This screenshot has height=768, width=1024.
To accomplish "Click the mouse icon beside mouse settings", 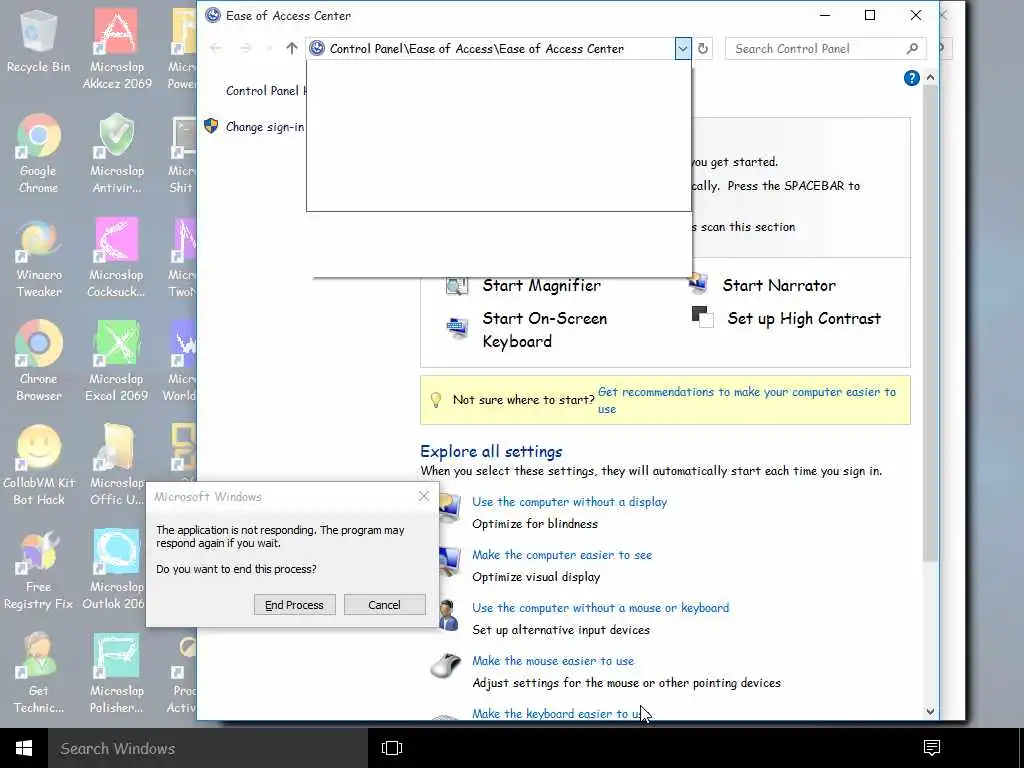I will (446, 666).
